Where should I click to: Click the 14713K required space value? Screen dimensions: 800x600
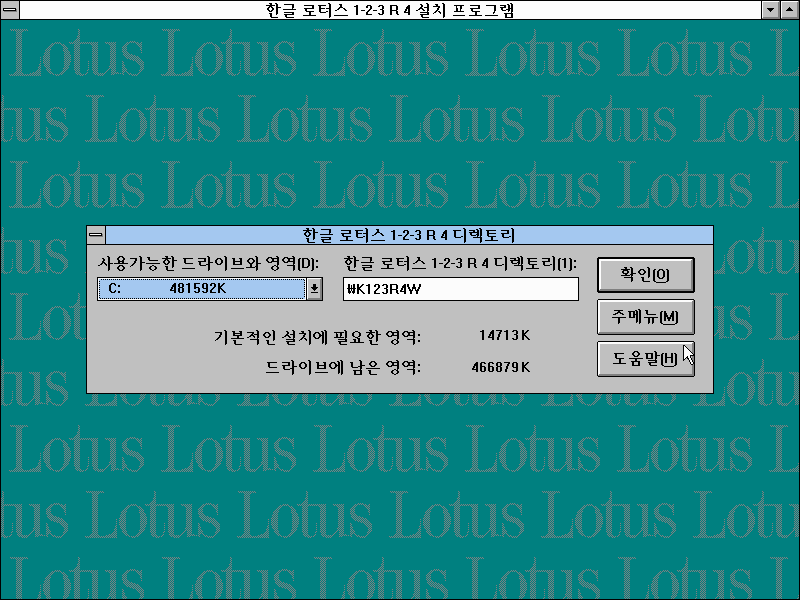tap(505, 335)
